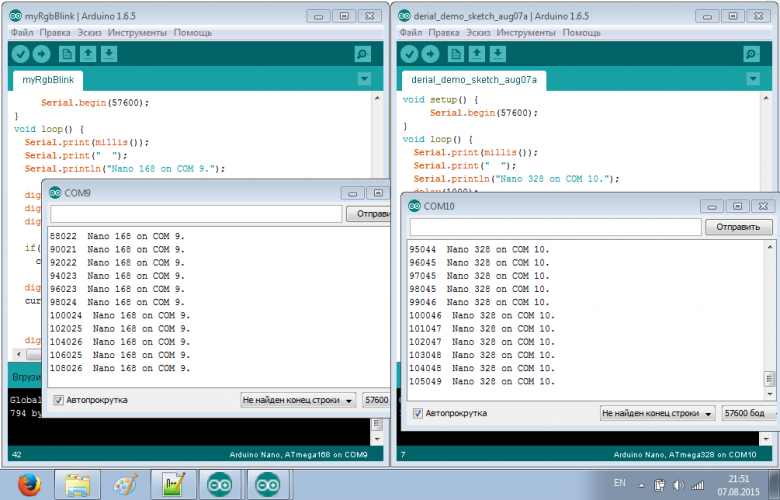Open Paint from the taskbar
780x500 pixels.
point(125,484)
